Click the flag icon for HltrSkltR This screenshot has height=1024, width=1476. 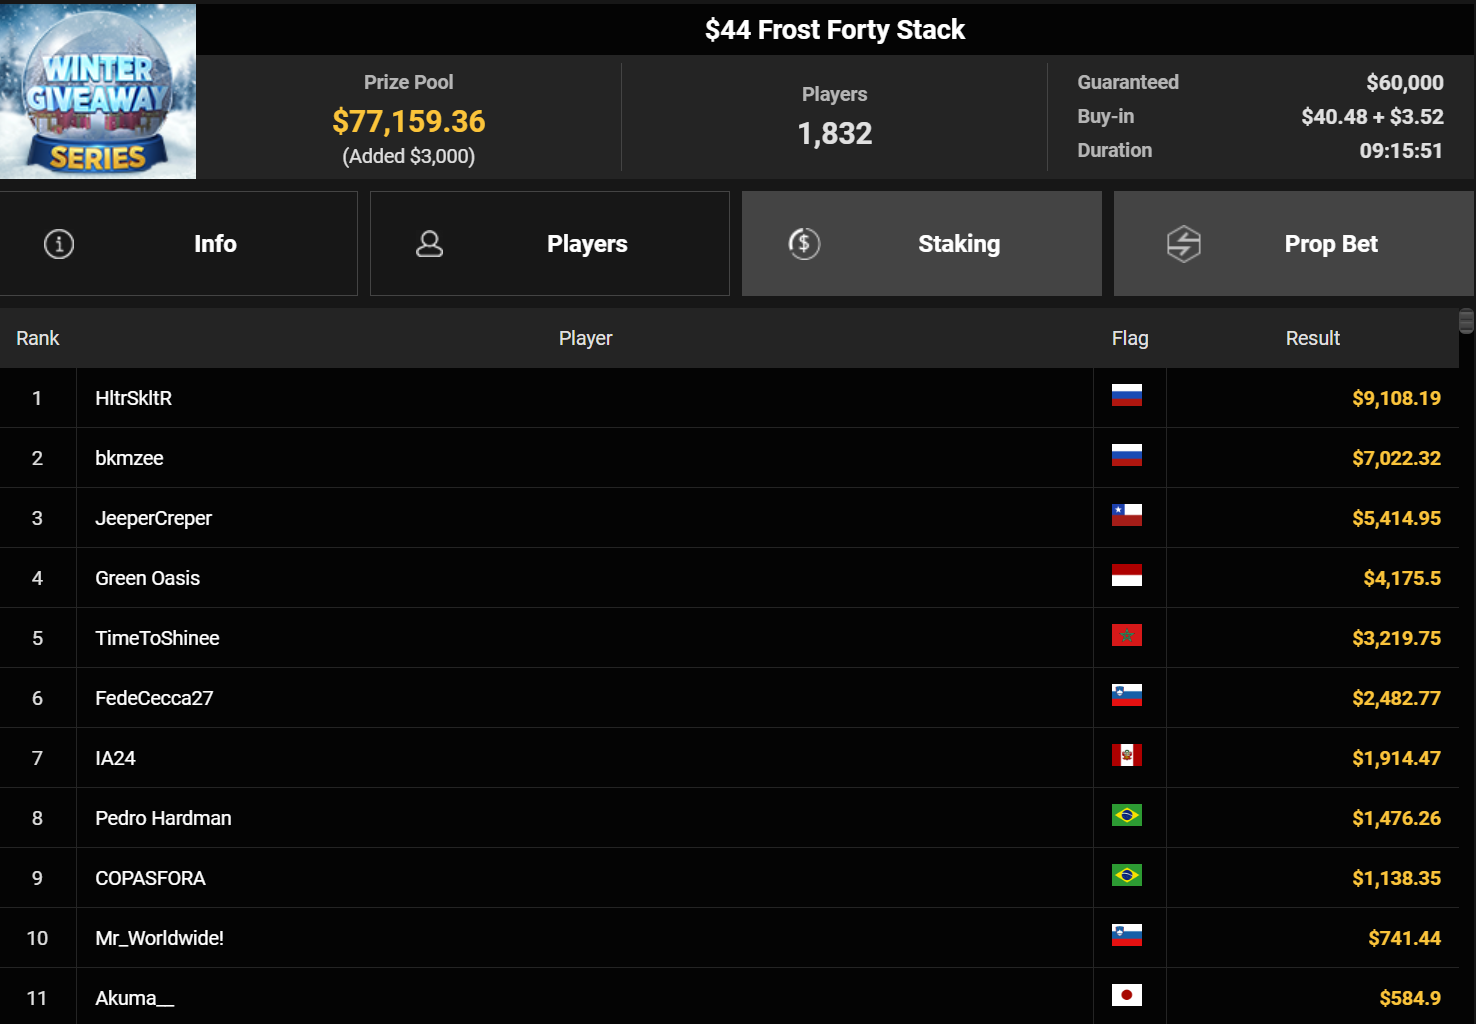click(x=1126, y=396)
